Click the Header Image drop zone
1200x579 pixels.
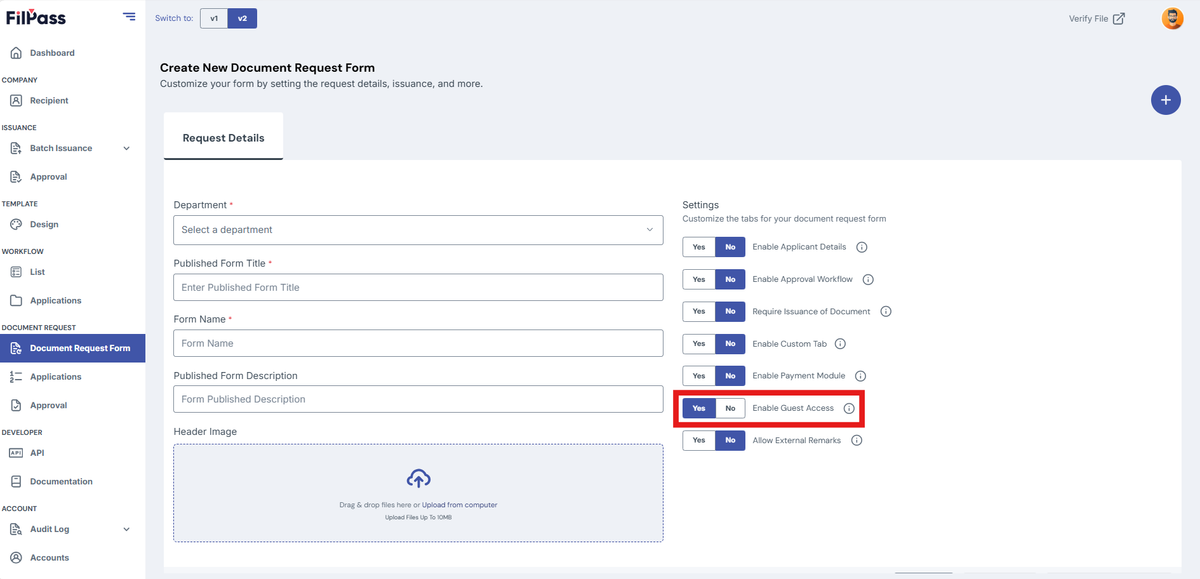point(418,493)
